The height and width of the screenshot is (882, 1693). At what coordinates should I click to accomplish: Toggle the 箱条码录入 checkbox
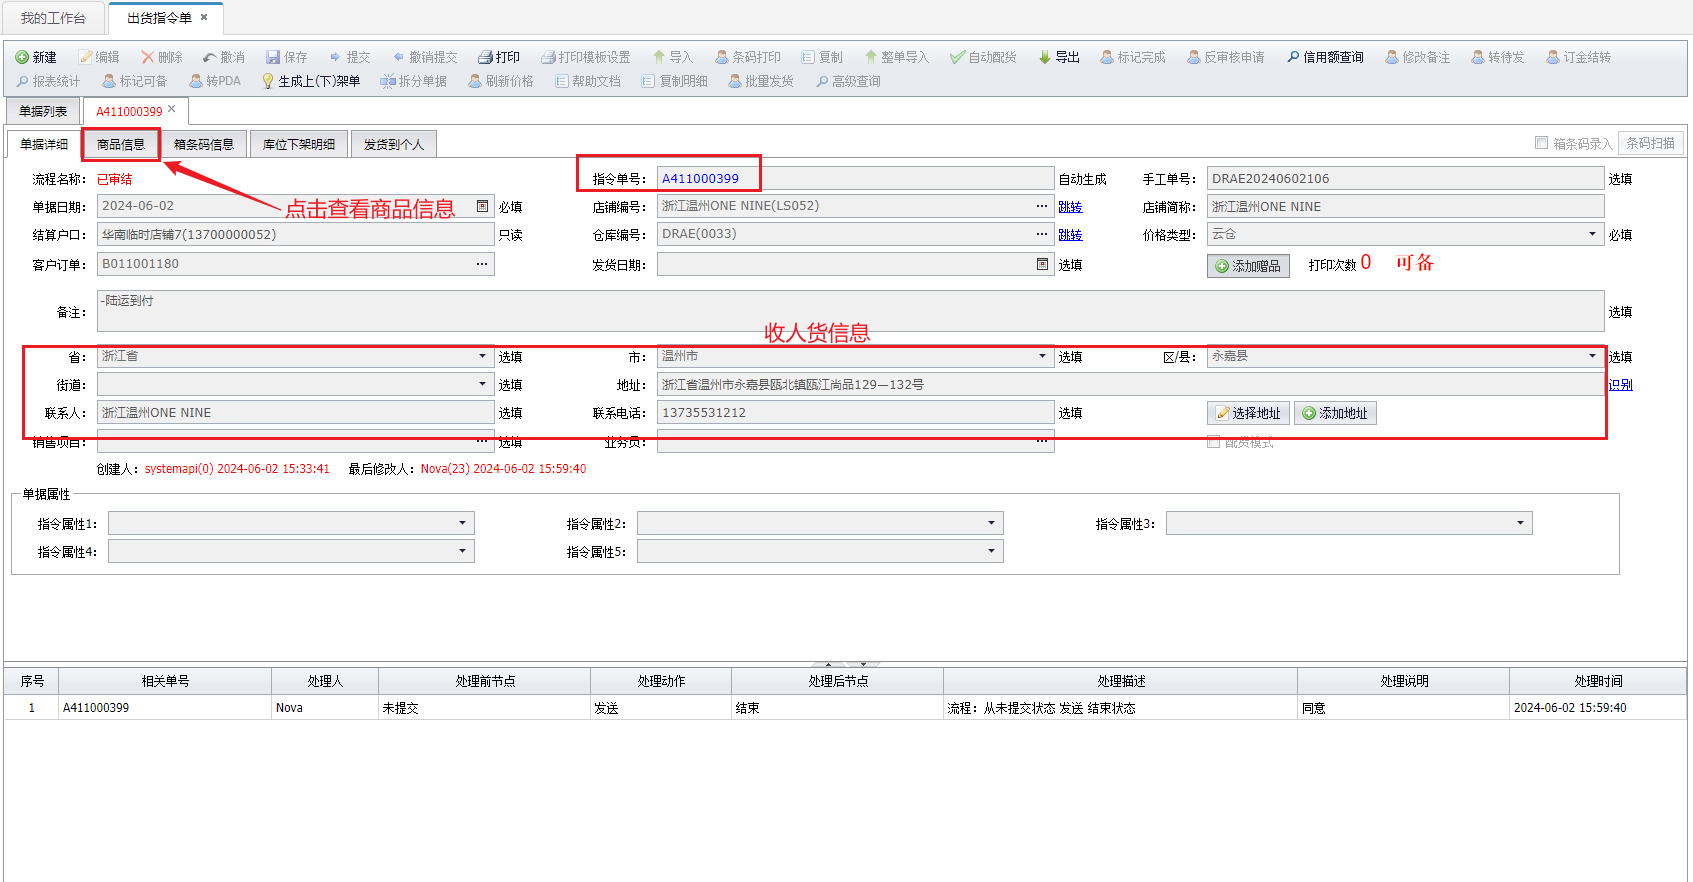tap(1542, 143)
